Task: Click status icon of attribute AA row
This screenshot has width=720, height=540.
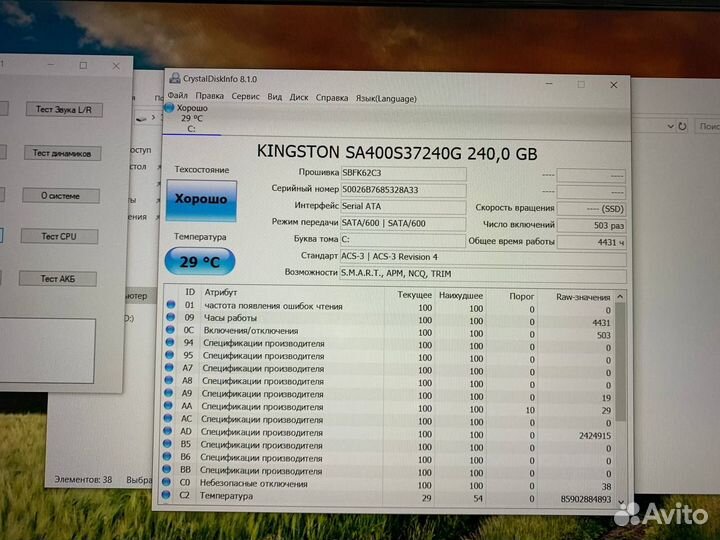Action: pyautogui.click(x=168, y=405)
